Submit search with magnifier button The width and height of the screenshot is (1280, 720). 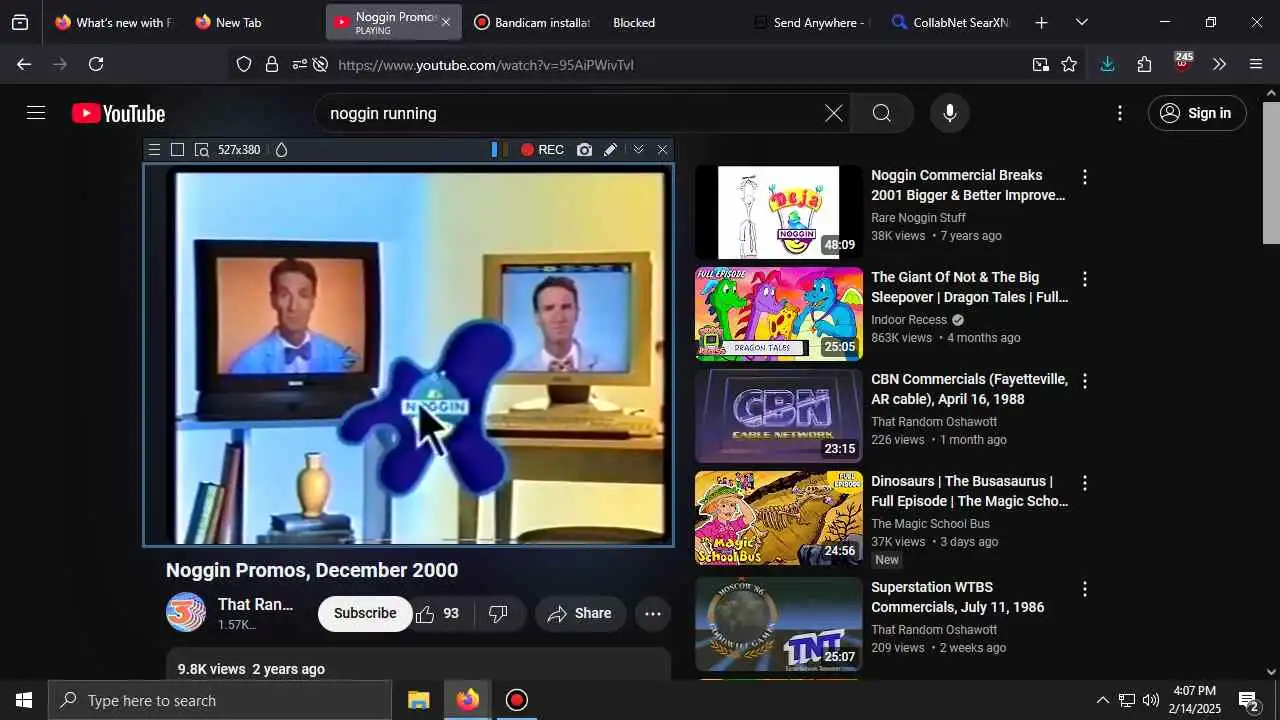[x=881, y=113]
